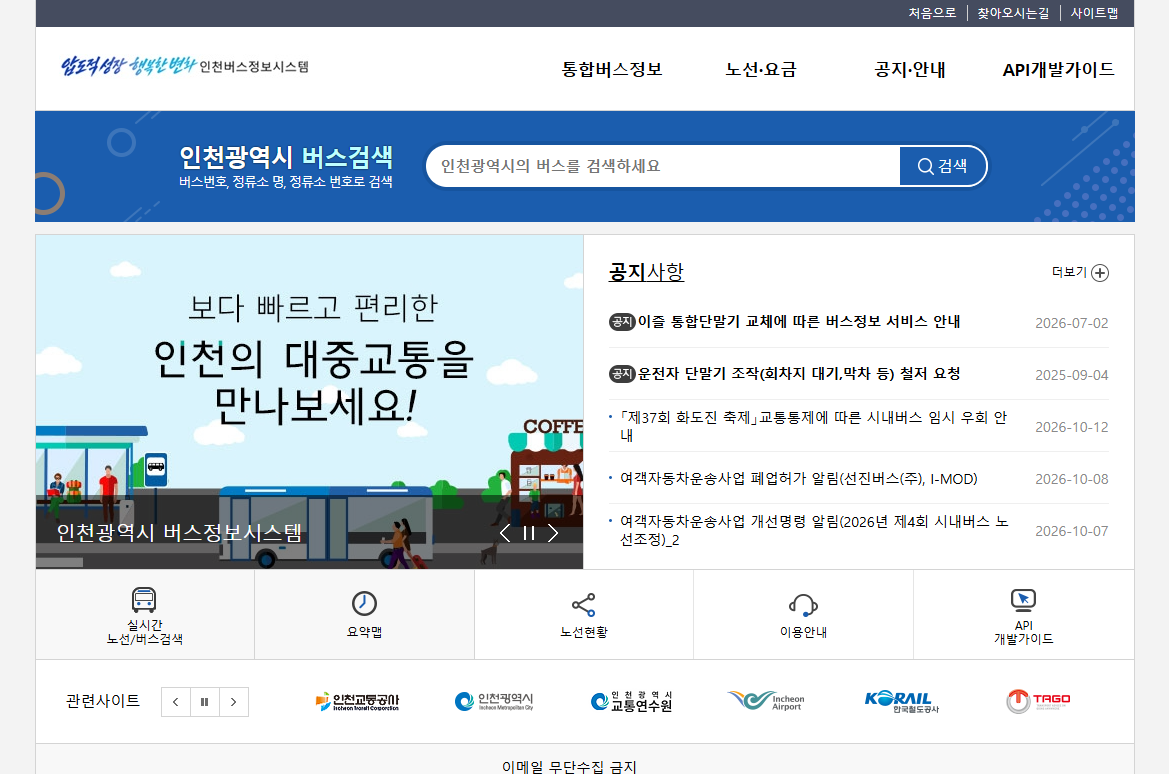The image size is (1169, 774).
Task: Show previous banner slide arrow
Action: pos(505,533)
